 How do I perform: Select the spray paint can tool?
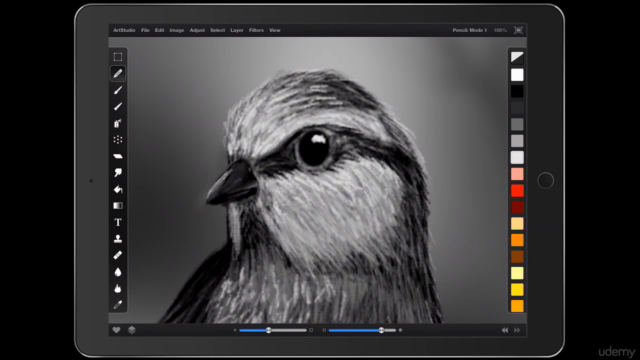(x=118, y=123)
